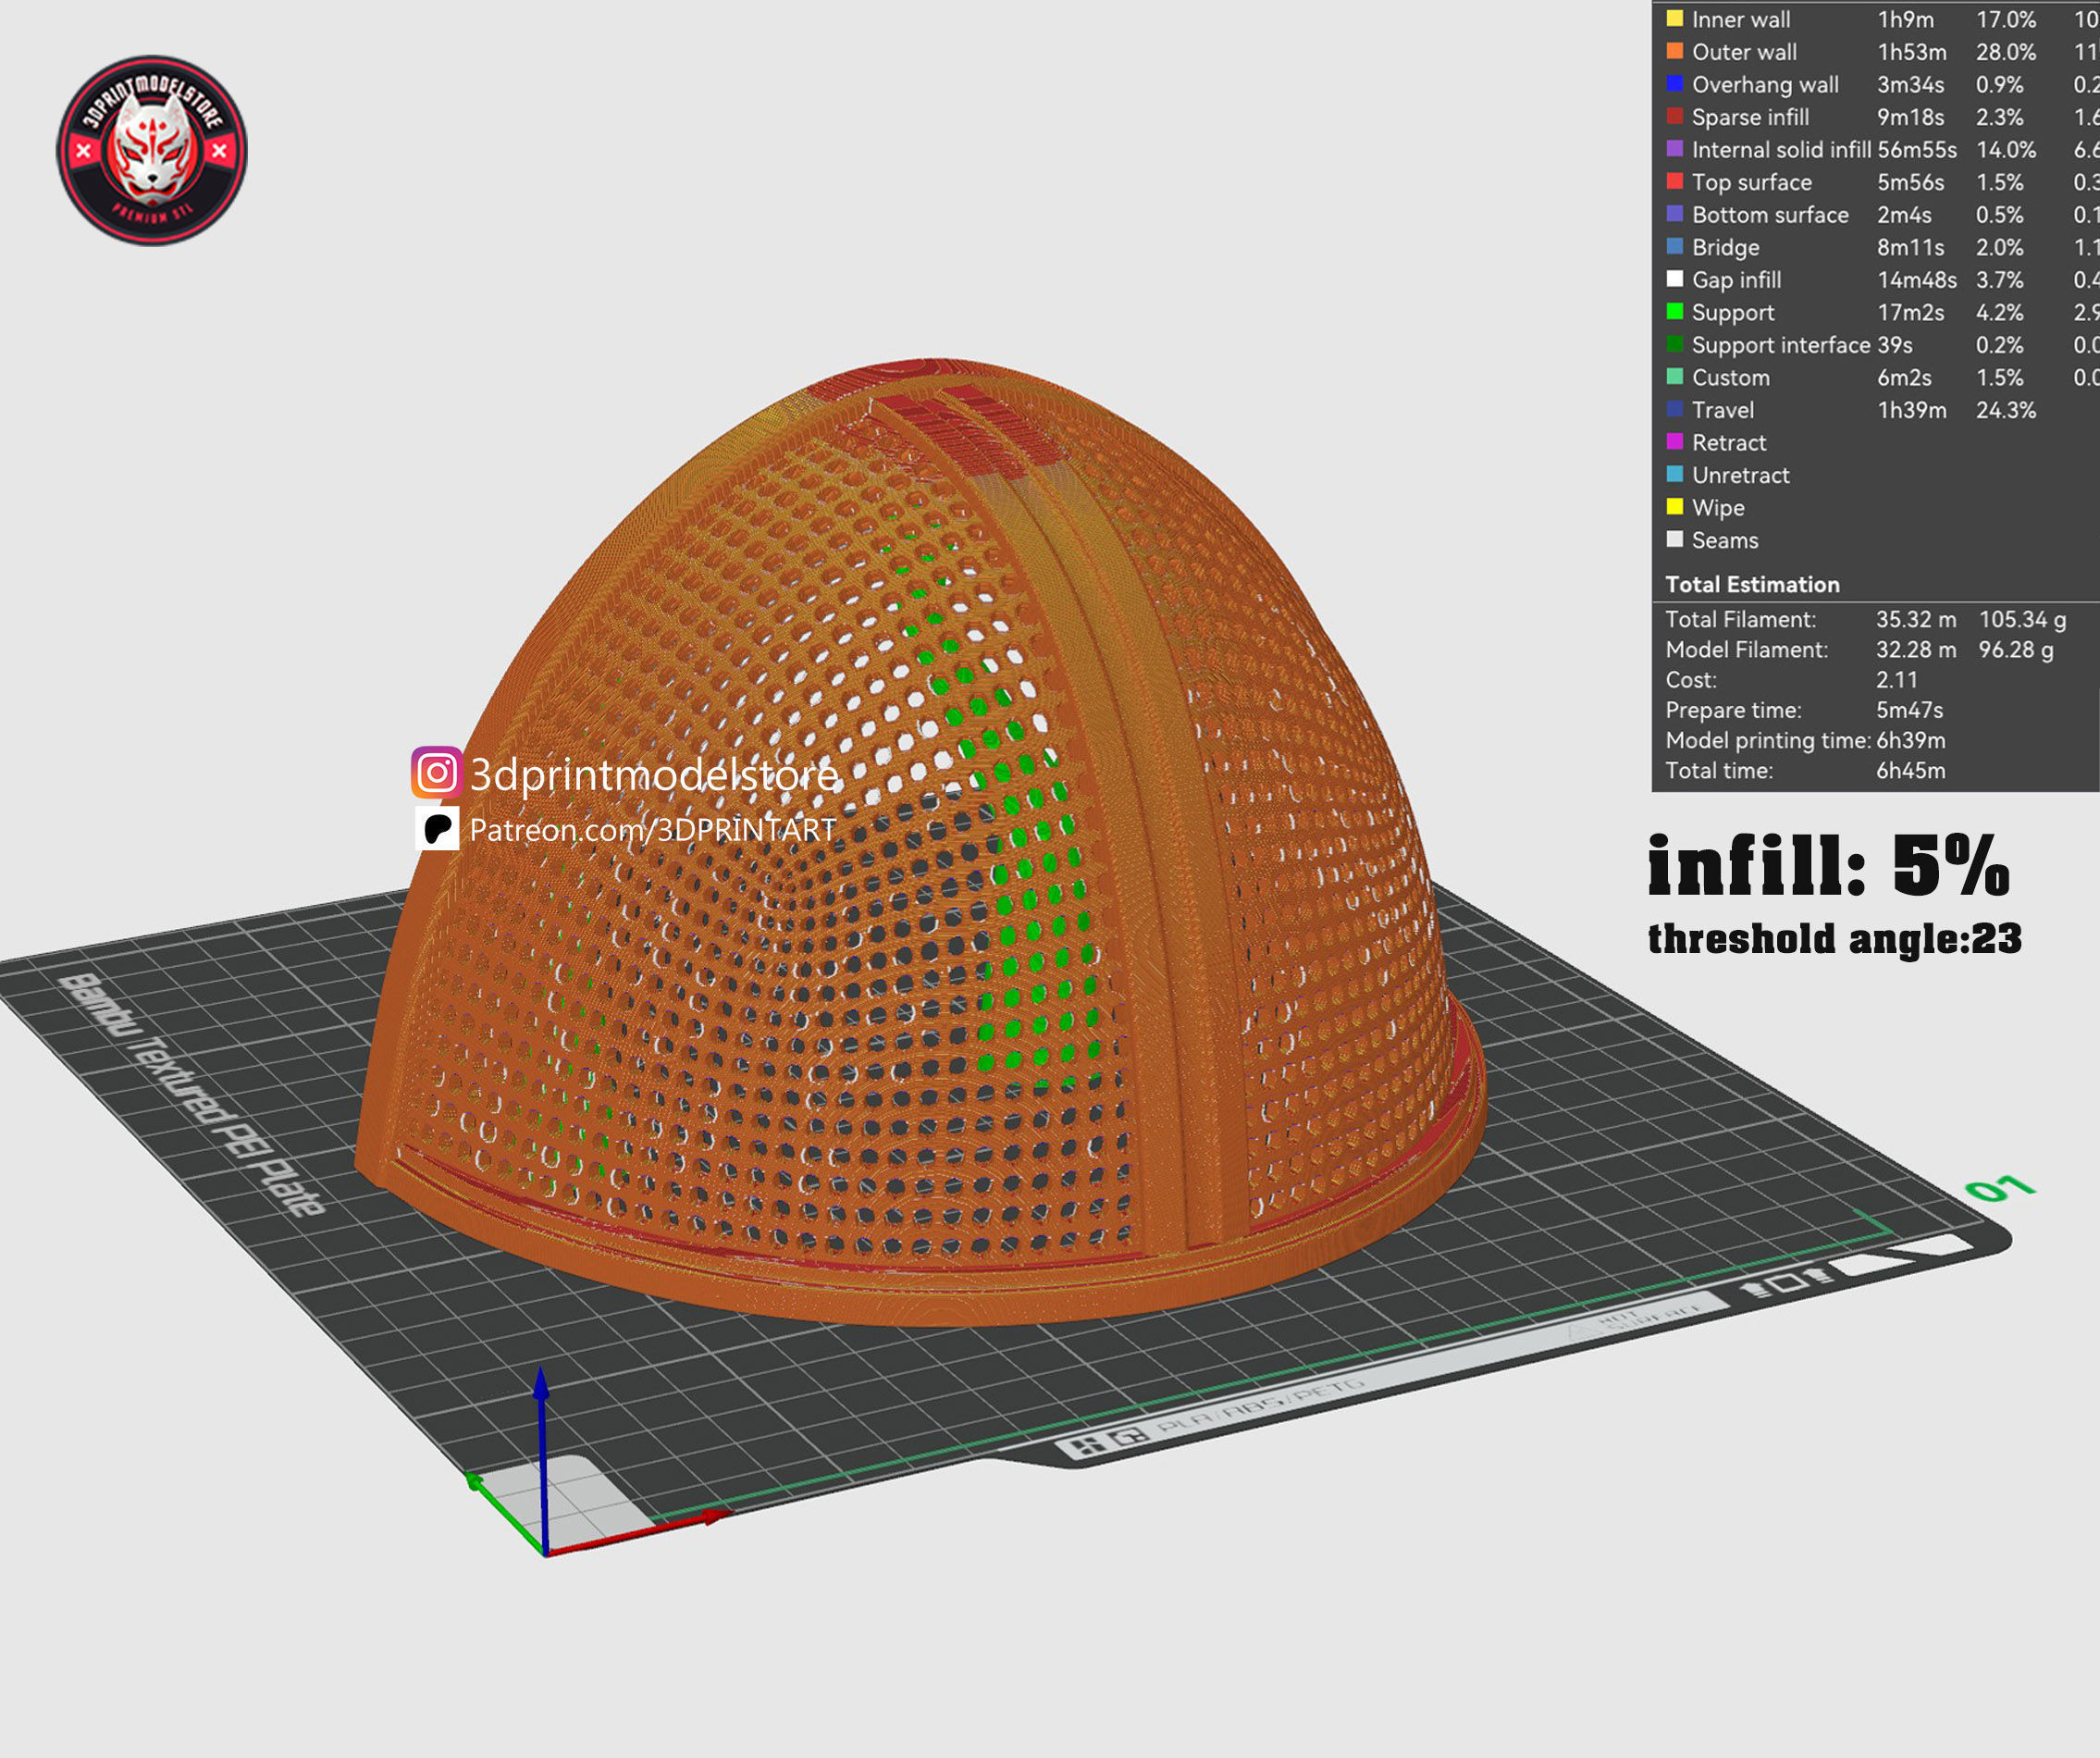Click the Support bright green swatch

click(x=1674, y=311)
